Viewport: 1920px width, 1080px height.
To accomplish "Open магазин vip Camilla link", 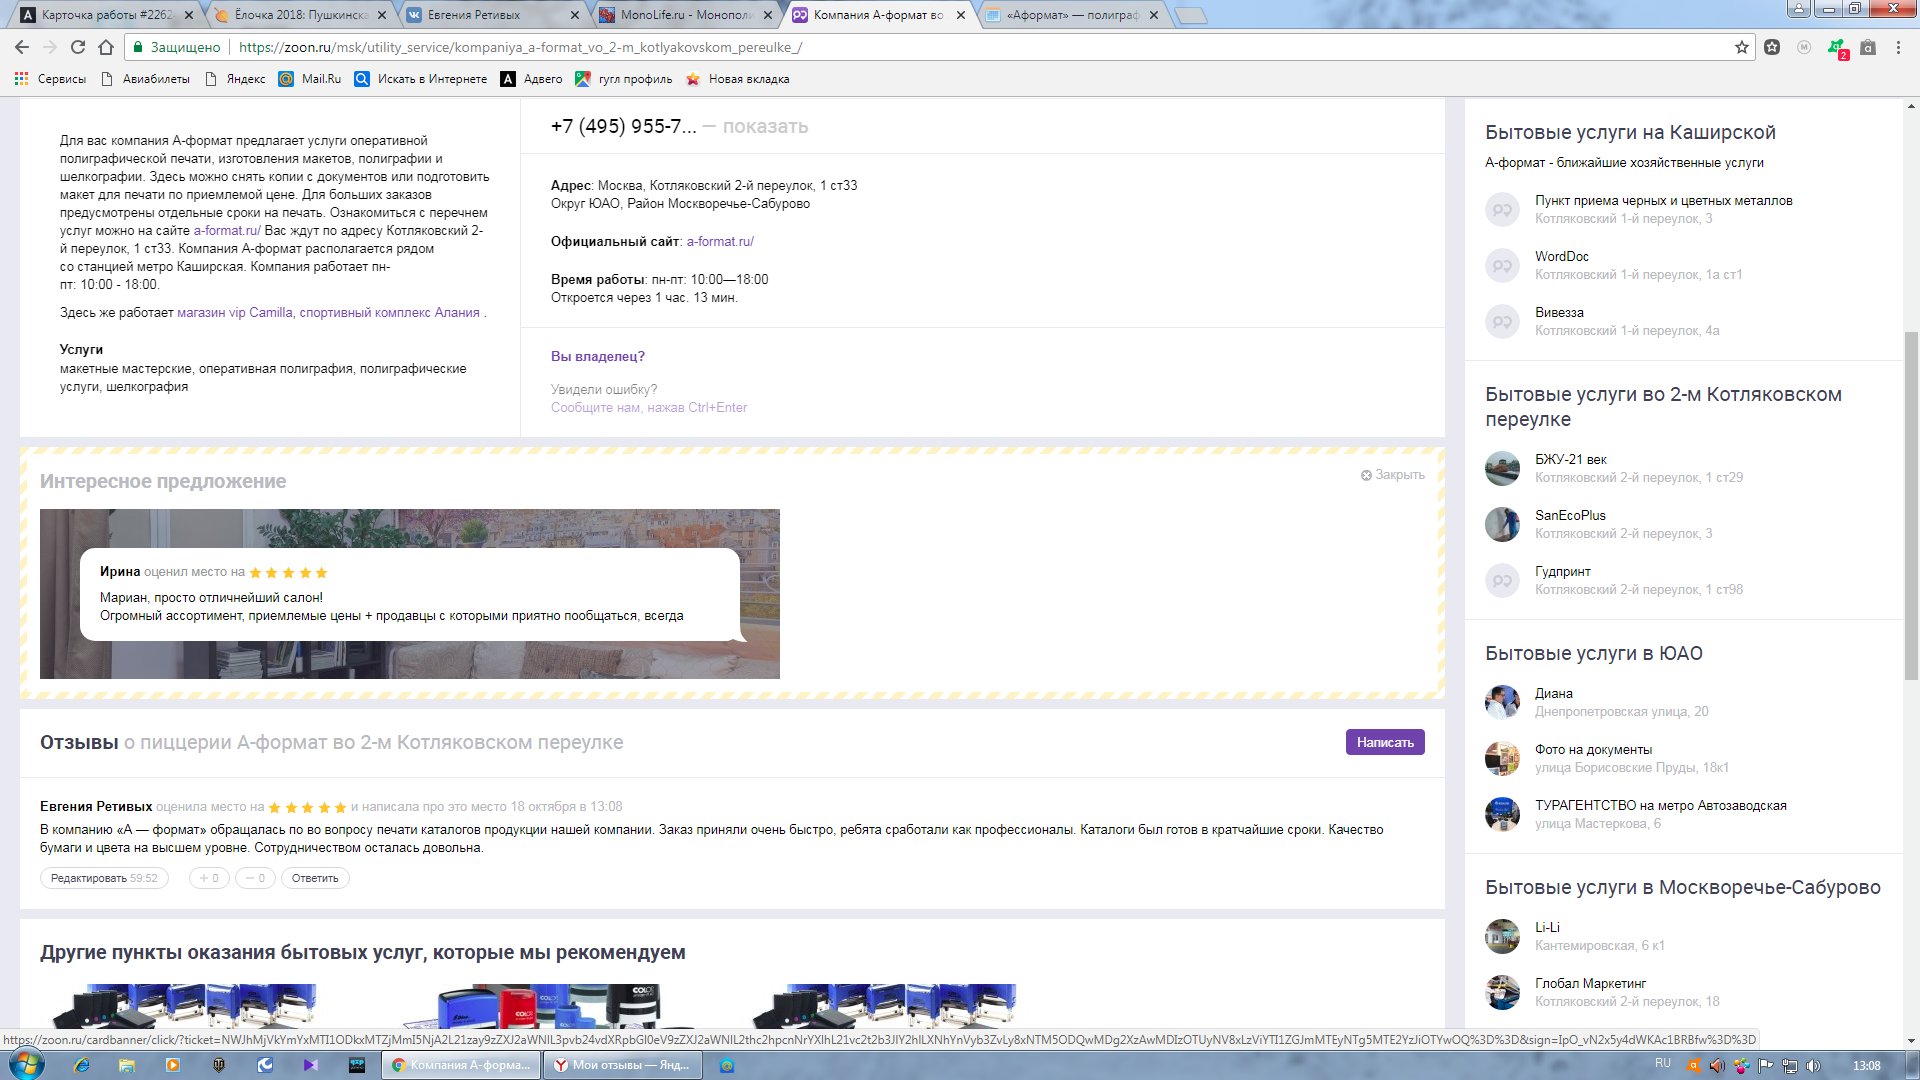I will coord(235,312).
